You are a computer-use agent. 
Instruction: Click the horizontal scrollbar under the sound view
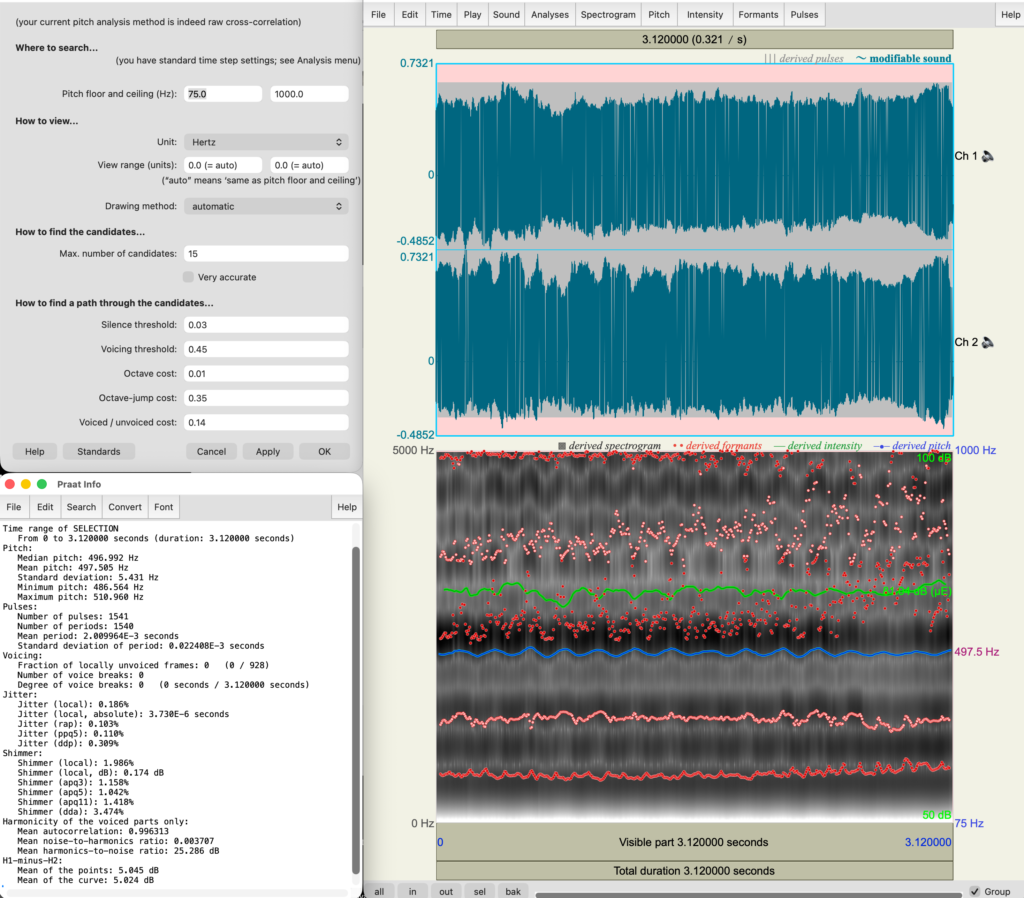click(748, 895)
